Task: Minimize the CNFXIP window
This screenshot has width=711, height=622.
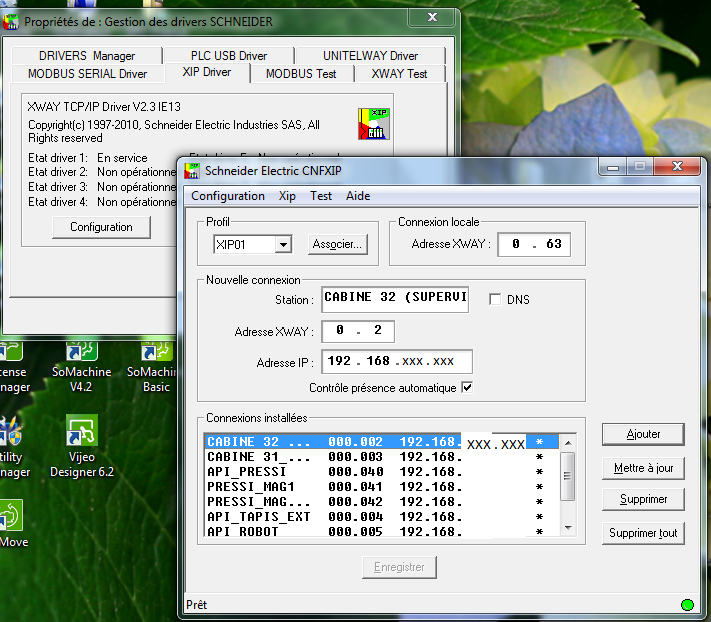Action: point(613,167)
